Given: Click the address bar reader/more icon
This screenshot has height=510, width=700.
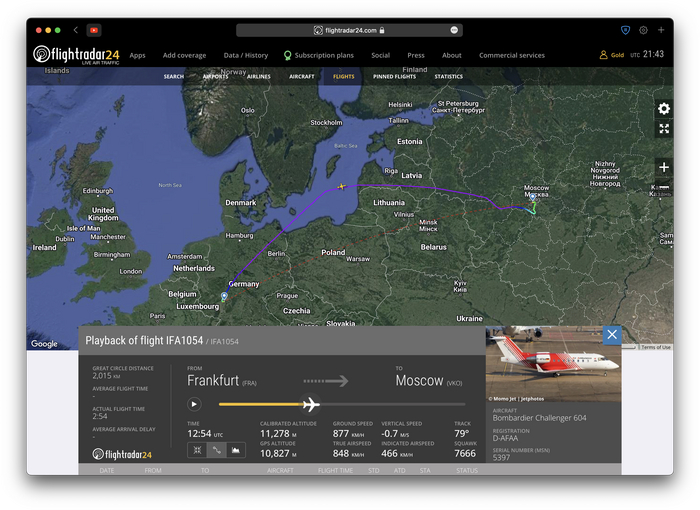Looking at the screenshot, I should pyautogui.click(x=454, y=30).
